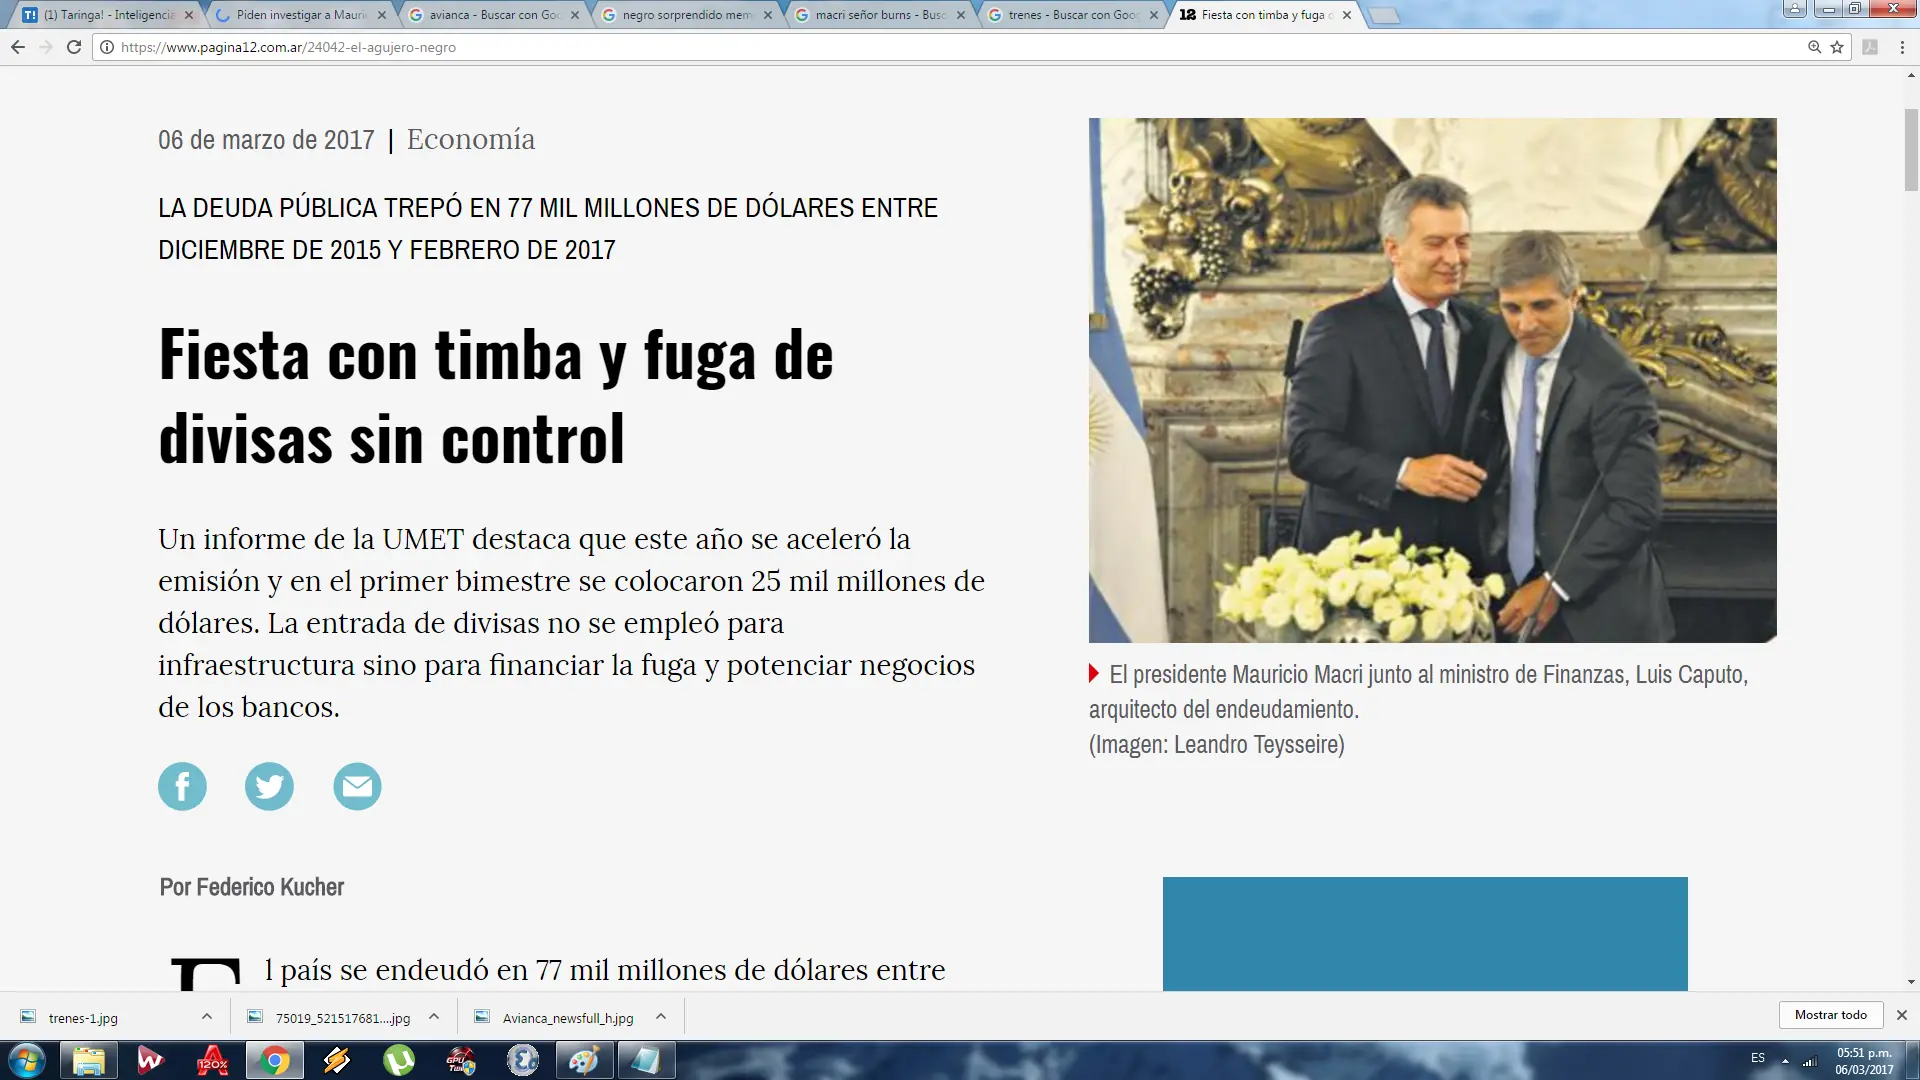
Task: Share the article on Facebook
Action: click(x=182, y=786)
